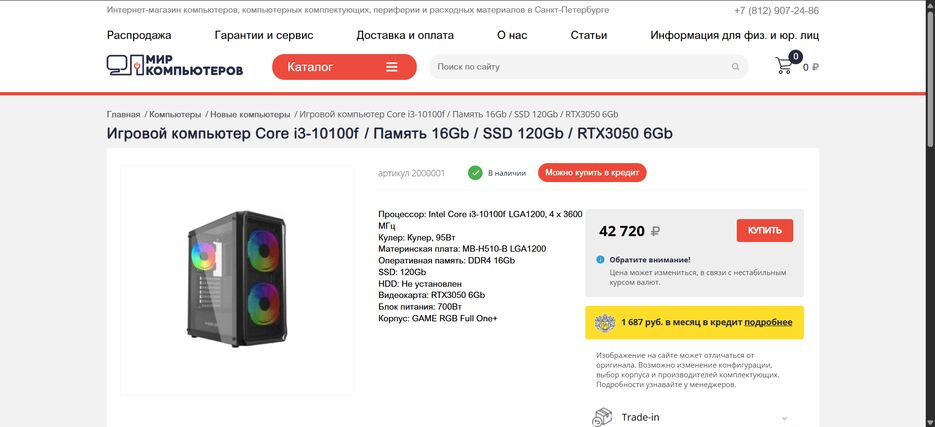Navigate to the Статьи section
Screen dimensions: 935x427
click(588, 35)
